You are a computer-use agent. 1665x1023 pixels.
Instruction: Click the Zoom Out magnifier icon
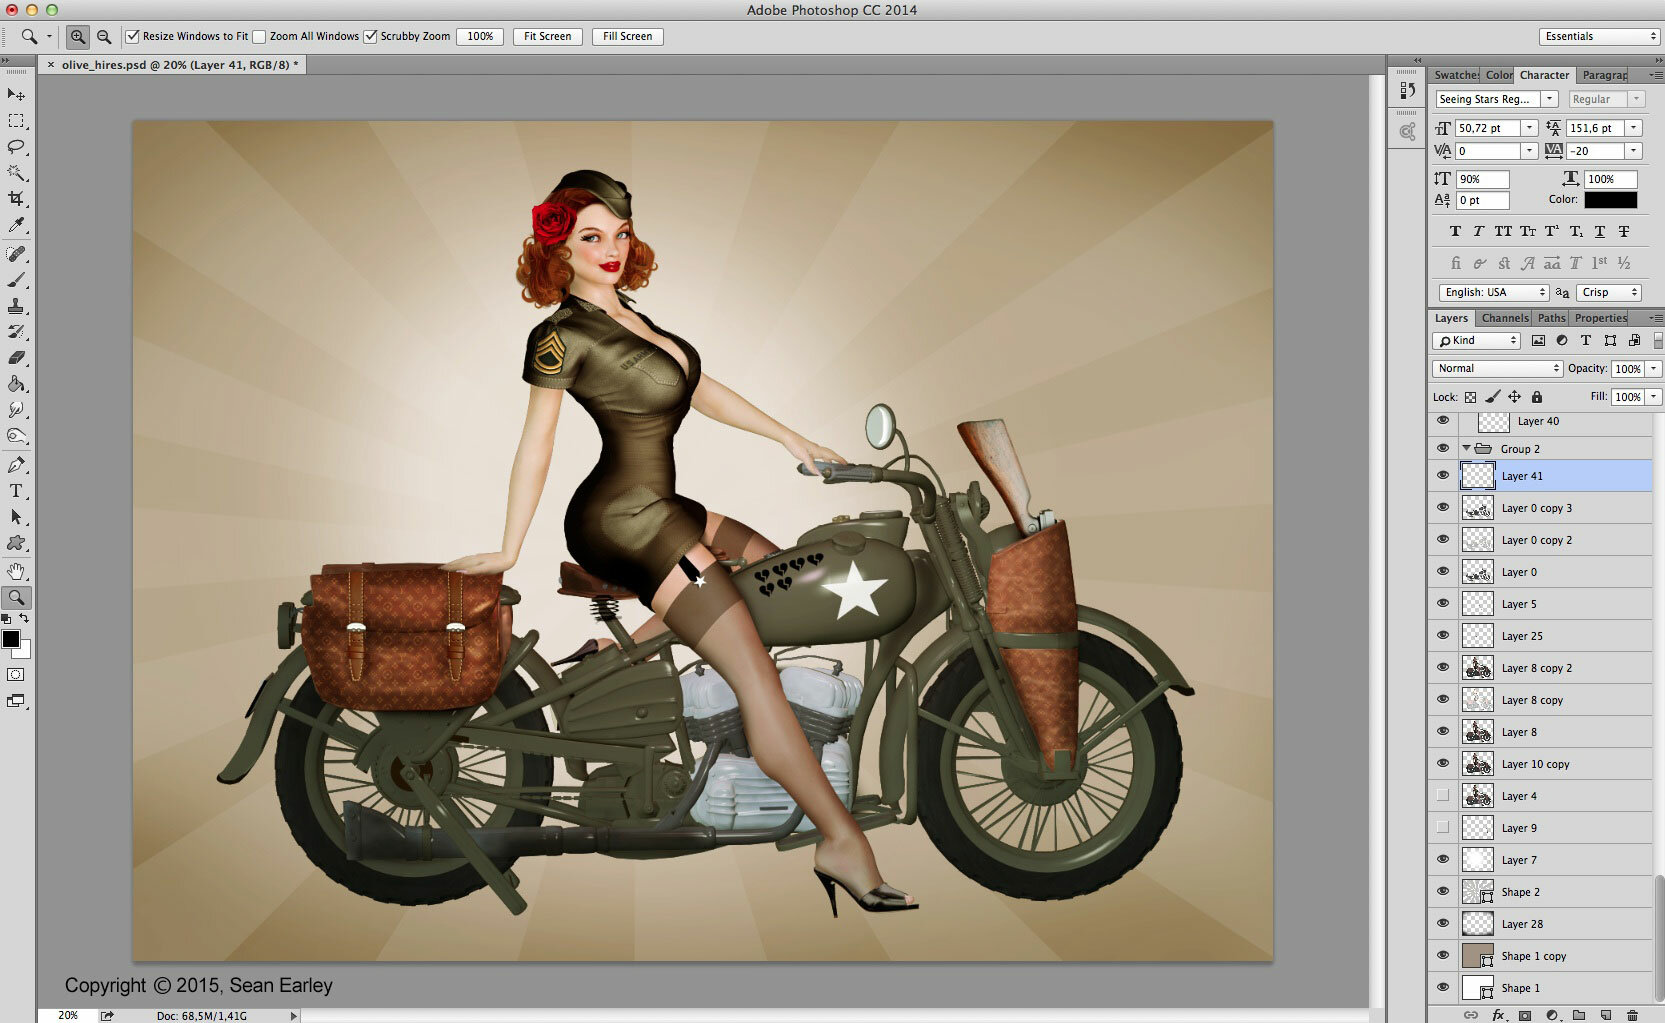point(104,37)
